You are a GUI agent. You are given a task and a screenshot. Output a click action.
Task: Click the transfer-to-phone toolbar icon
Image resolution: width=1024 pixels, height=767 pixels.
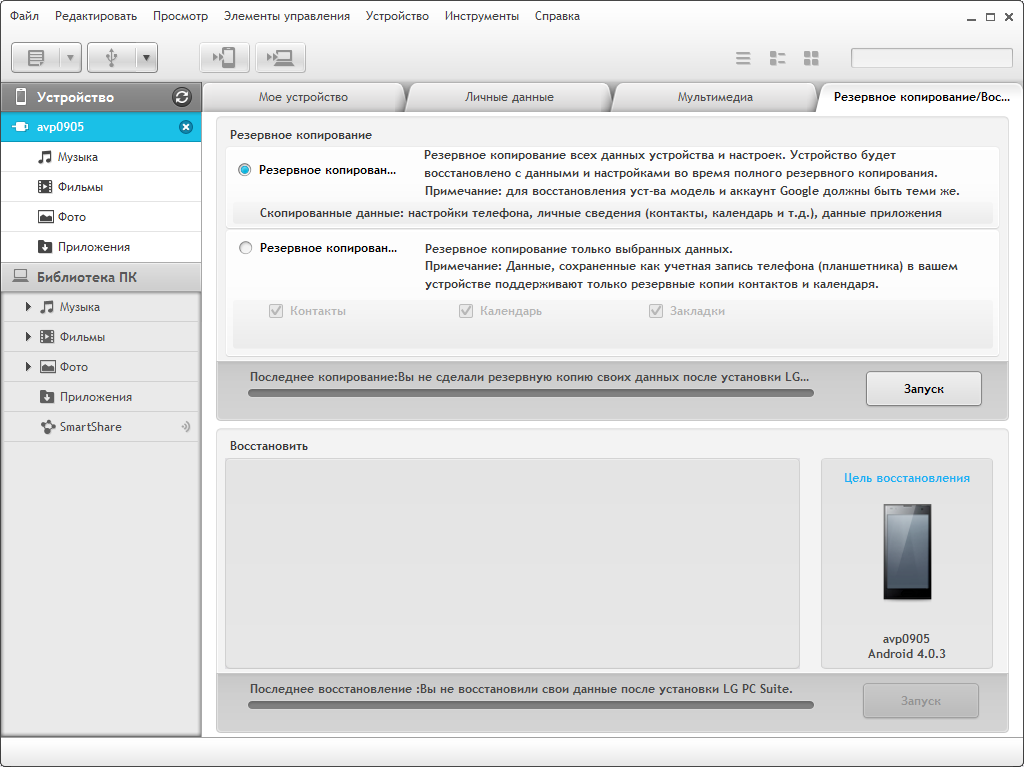(x=224, y=58)
